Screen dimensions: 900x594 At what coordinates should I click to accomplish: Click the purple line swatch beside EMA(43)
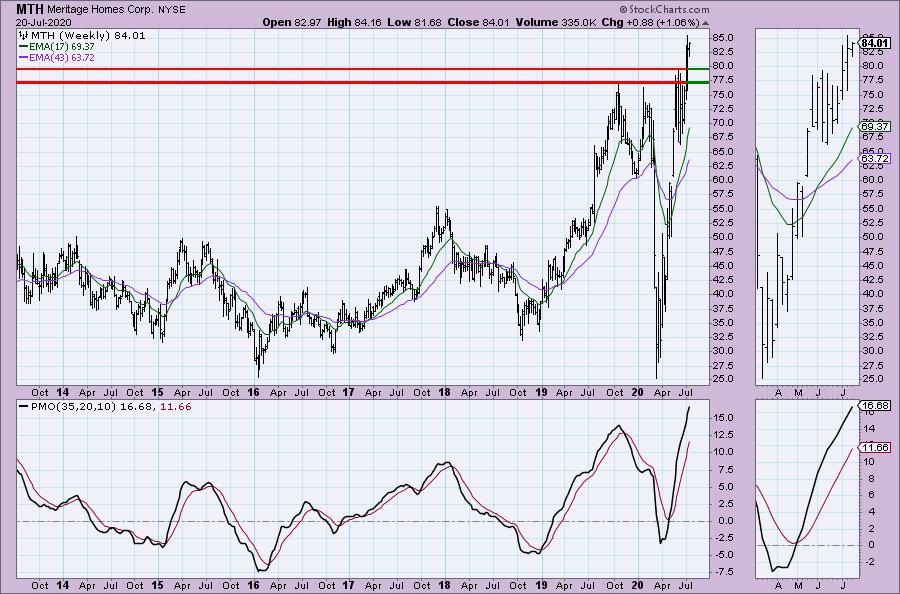coord(23,57)
